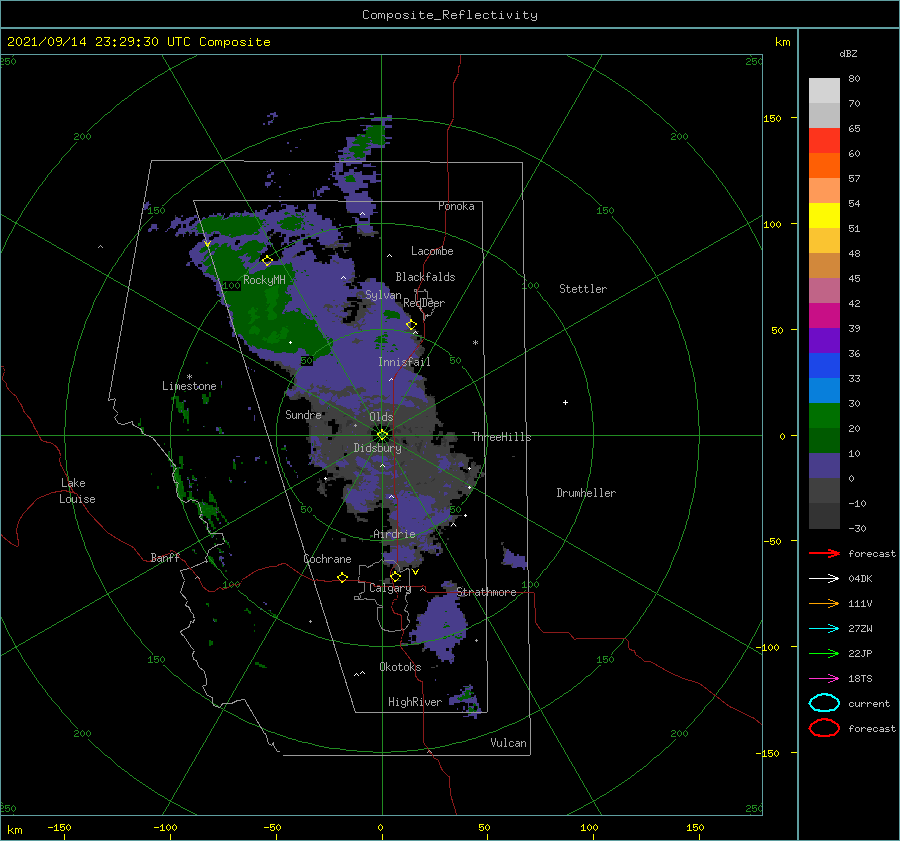Viewport: 900px width, 841px height.
Task: Click the Ponoka city label
Action: point(456,206)
